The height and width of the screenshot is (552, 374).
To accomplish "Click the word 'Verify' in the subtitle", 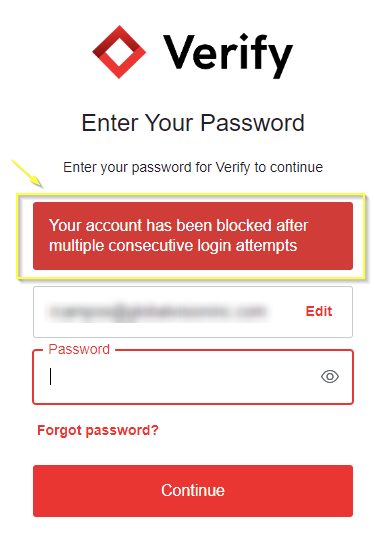I will pos(233,167).
